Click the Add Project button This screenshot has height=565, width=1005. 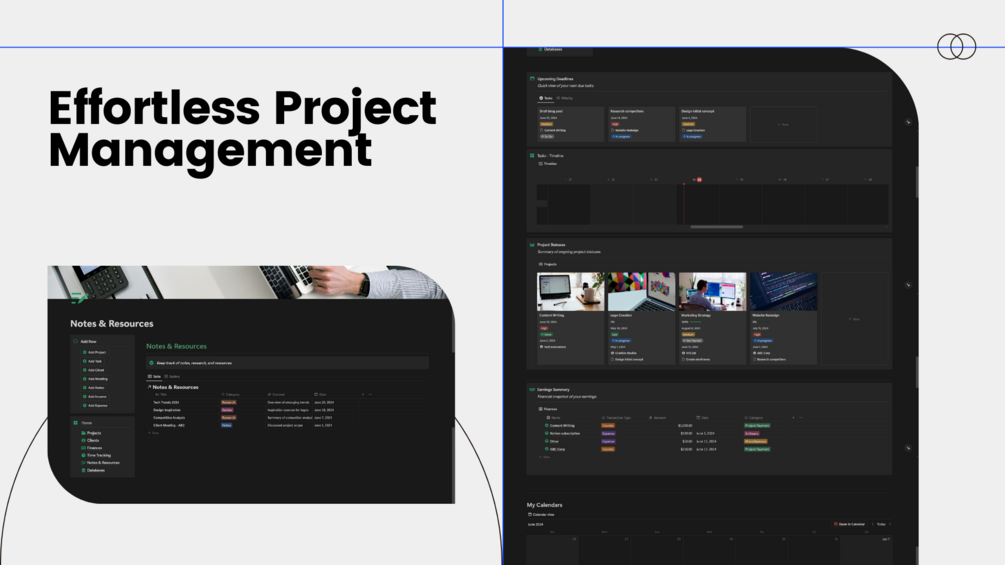pos(94,352)
